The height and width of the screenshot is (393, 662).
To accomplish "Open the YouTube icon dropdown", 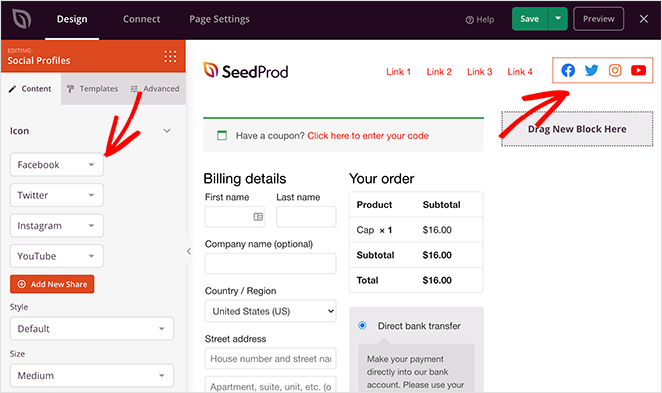I will (57, 256).
